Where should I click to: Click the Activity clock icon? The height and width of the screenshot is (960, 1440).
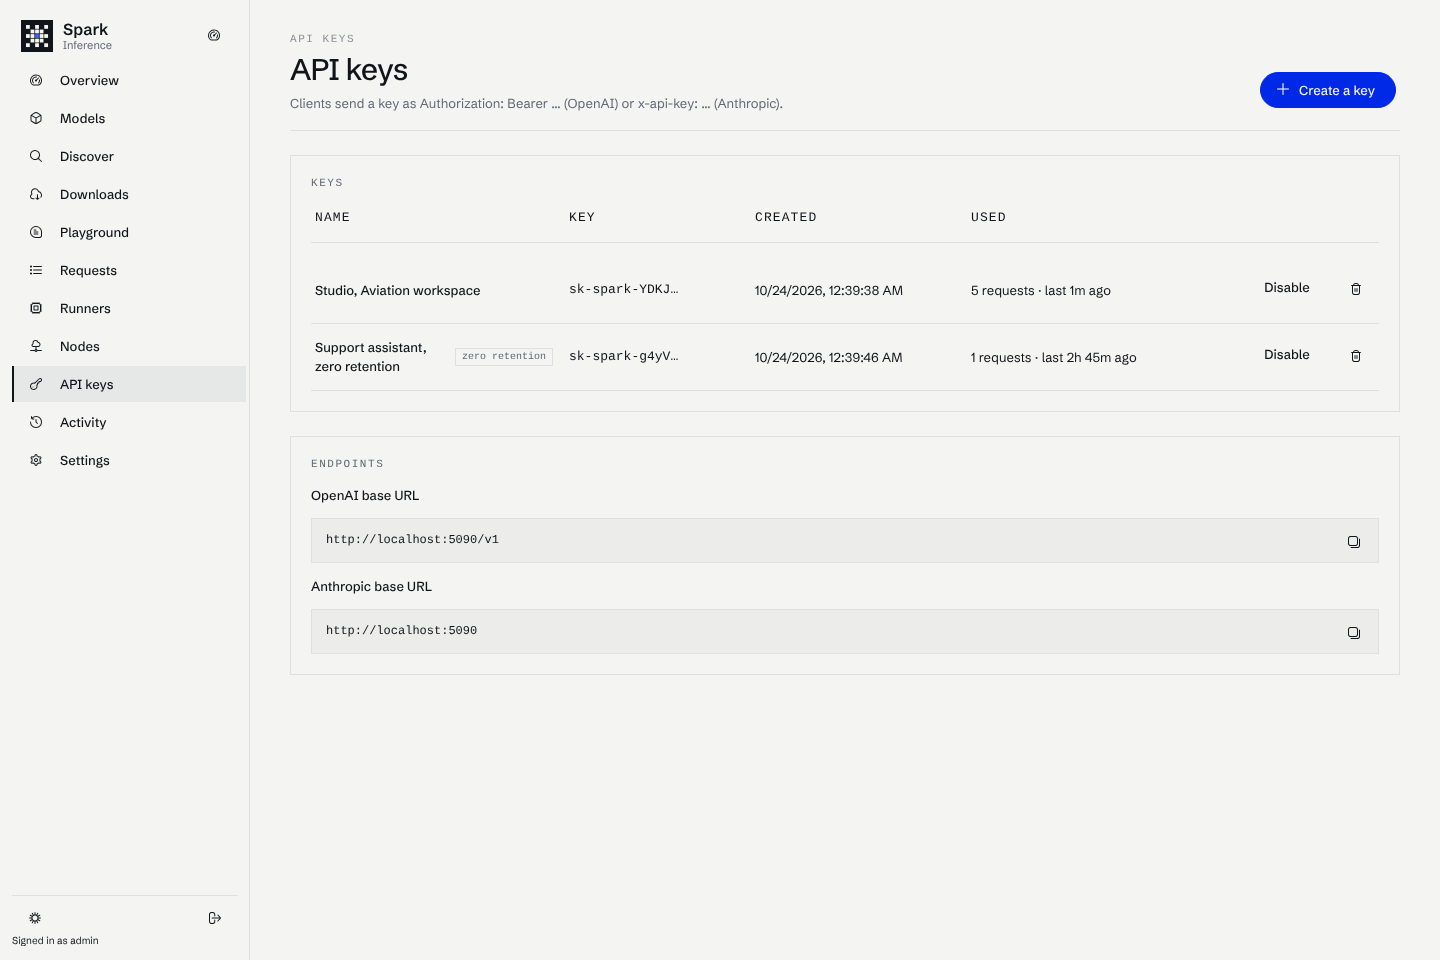click(x=36, y=422)
